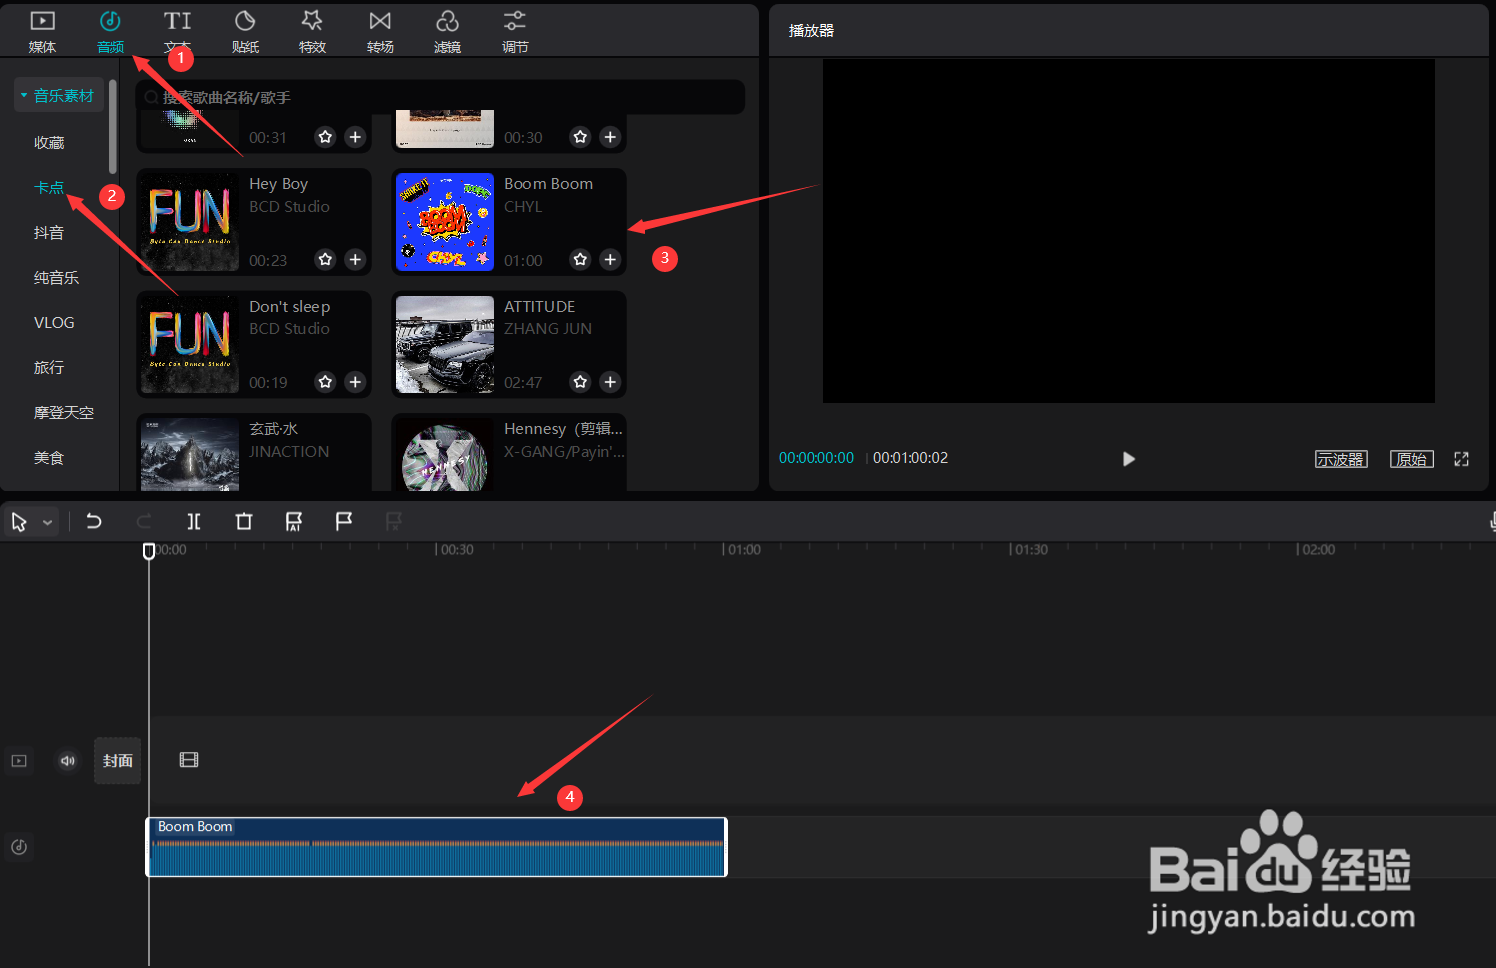Click the song search input field
Image resolution: width=1496 pixels, height=968 pixels.
(440, 97)
